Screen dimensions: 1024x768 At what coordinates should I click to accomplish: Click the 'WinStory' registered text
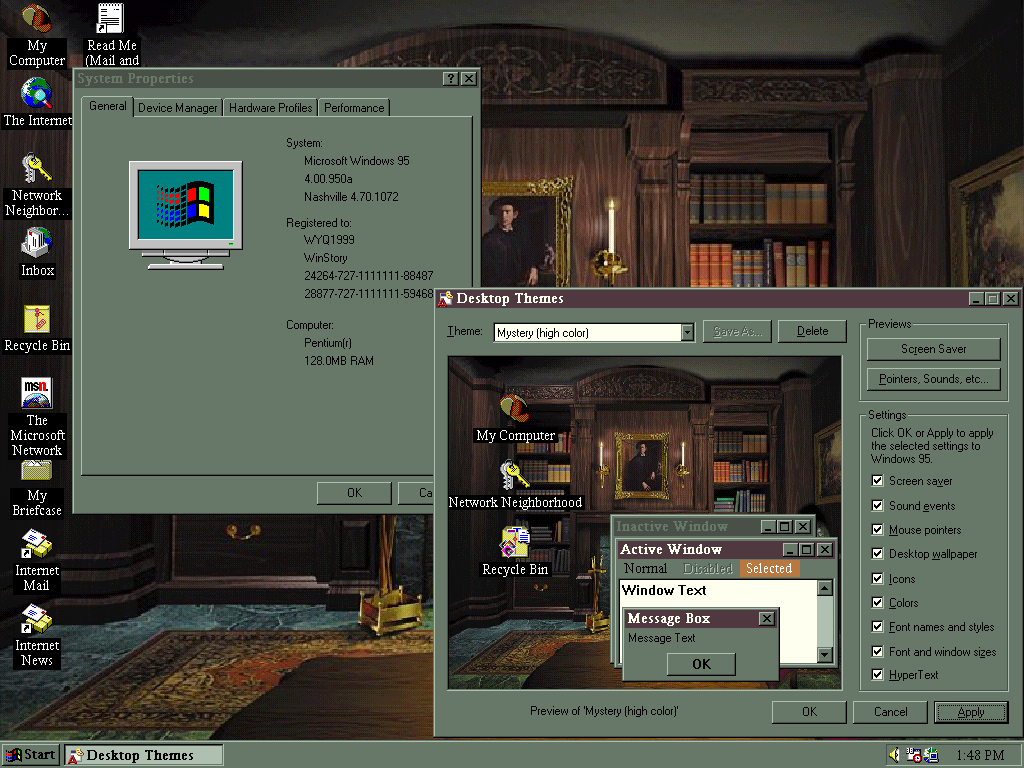(x=326, y=258)
